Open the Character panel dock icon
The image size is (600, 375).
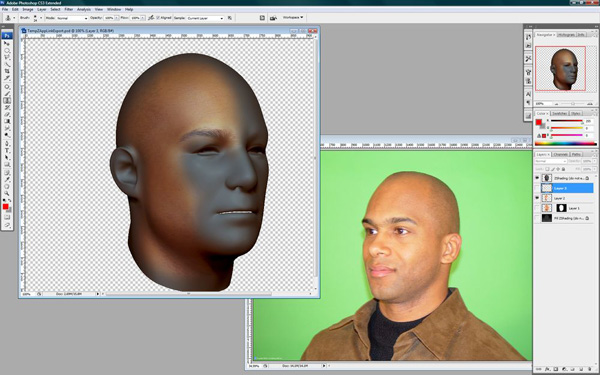(528, 94)
